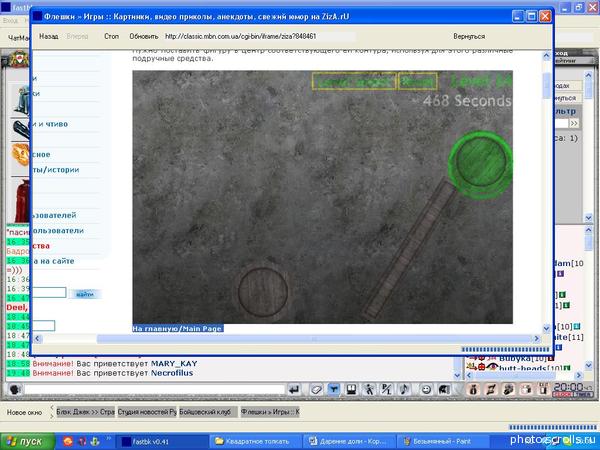Switch to Бойцовский клуб tab
The image size is (600, 450).
pos(208,412)
